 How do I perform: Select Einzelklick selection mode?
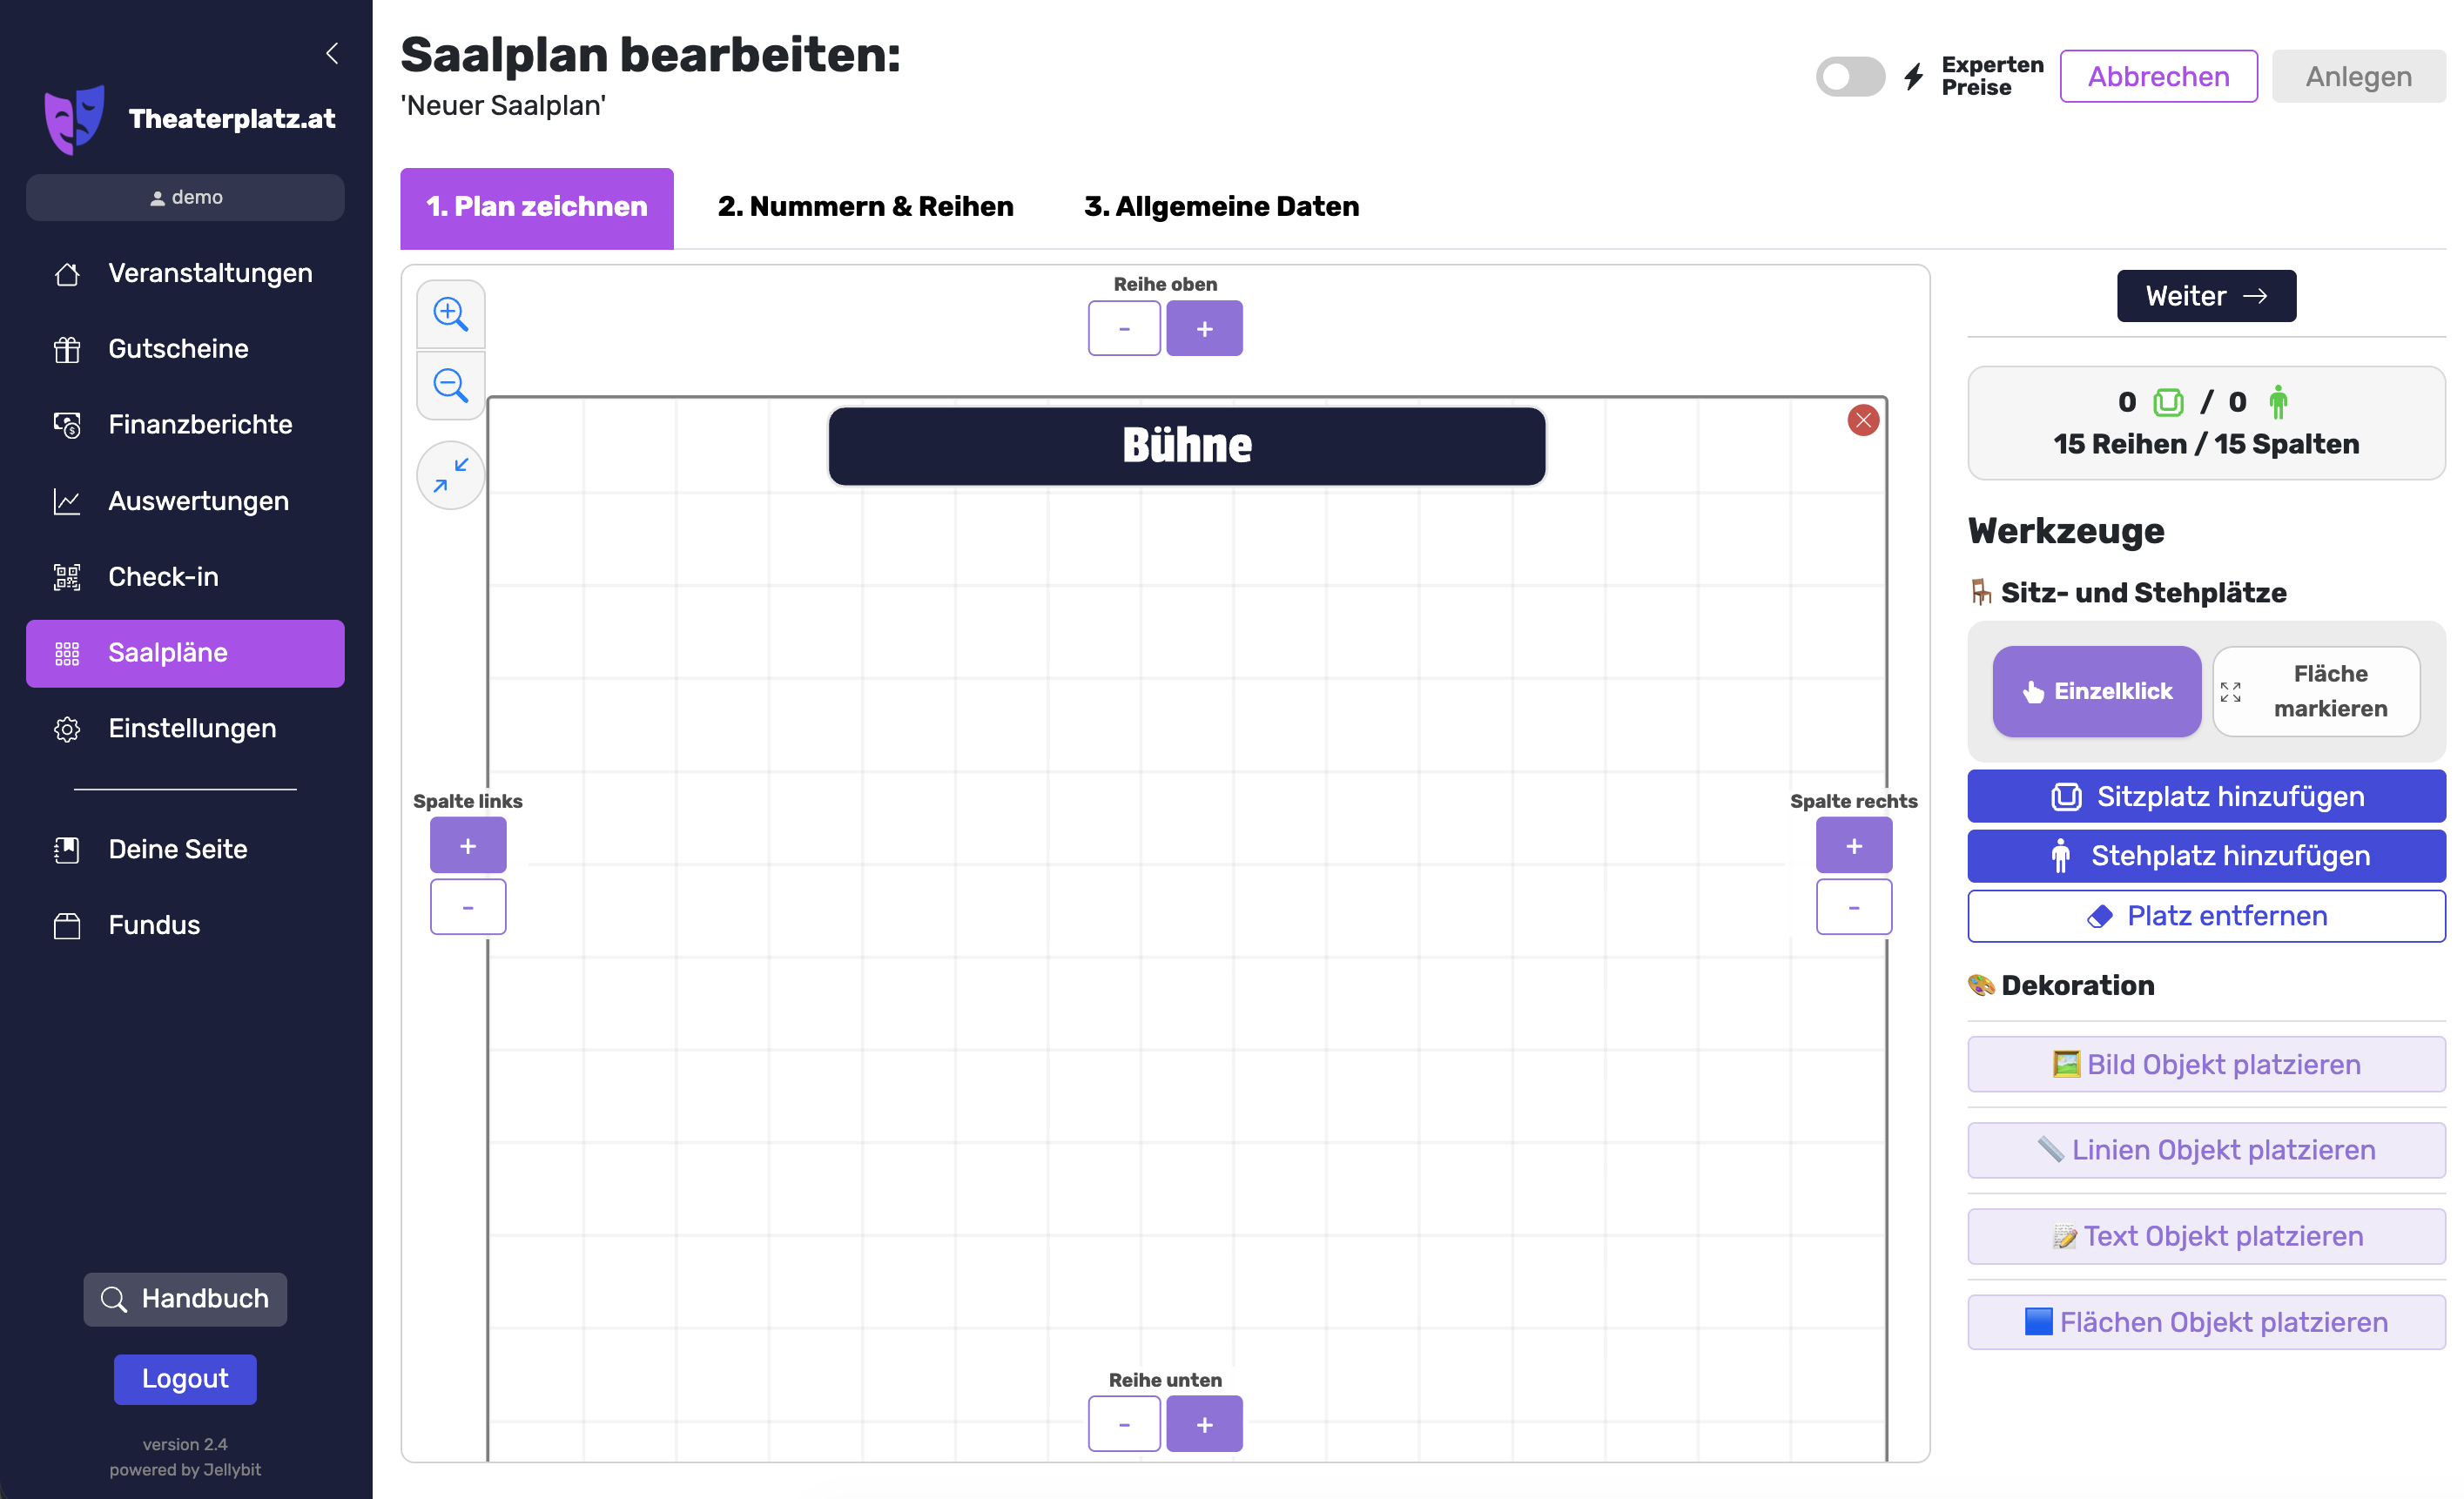click(x=2096, y=691)
